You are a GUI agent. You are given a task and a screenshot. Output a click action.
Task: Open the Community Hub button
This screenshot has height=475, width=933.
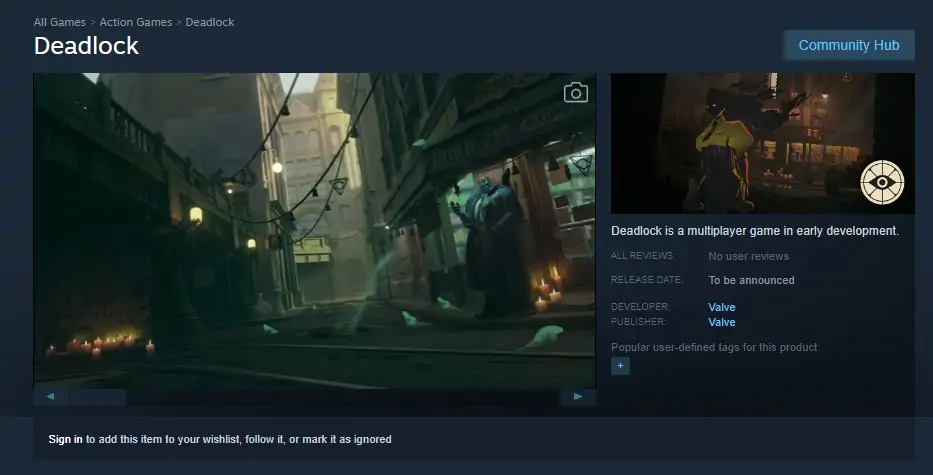(849, 45)
